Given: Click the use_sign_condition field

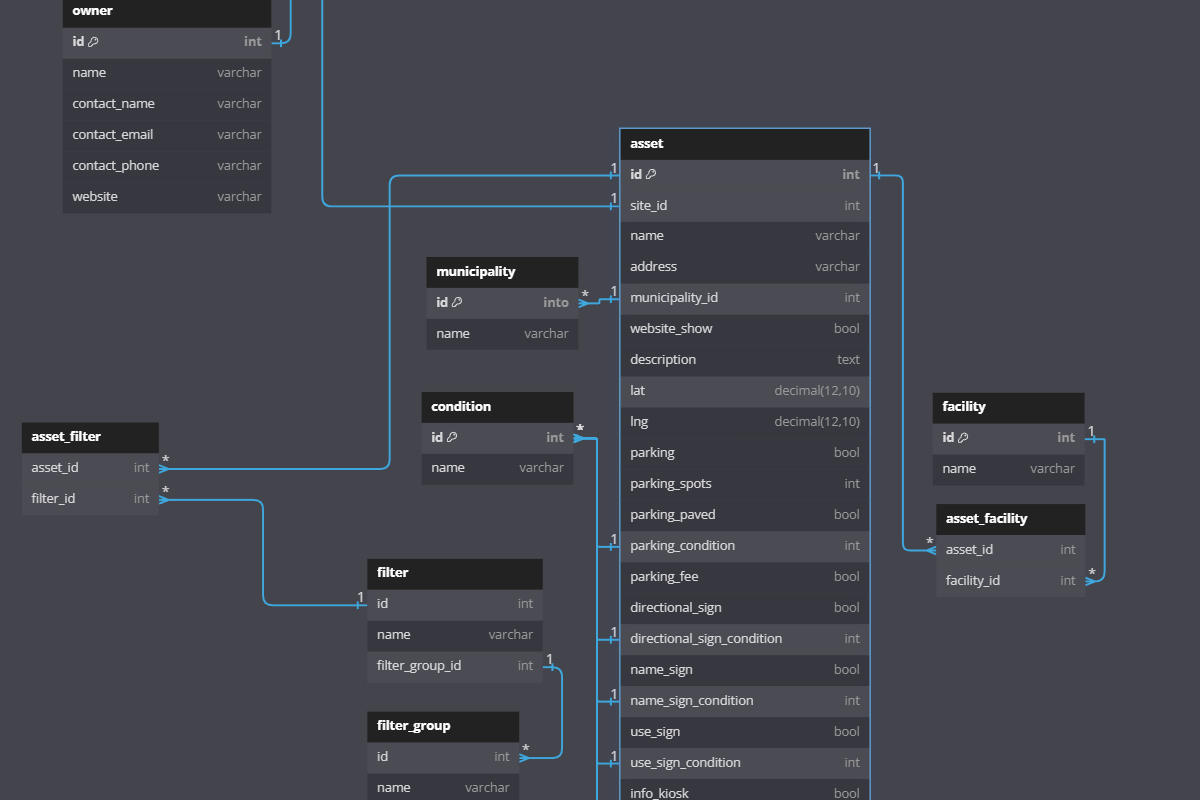Looking at the screenshot, I should point(745,764).
